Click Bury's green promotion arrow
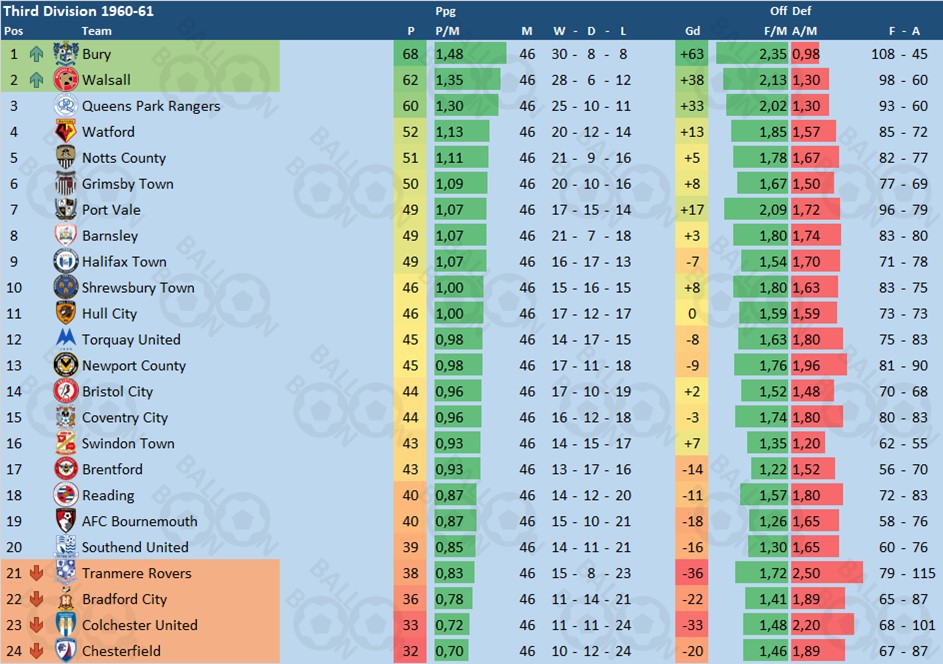The width and height of the screenshot is (943, 664). [x=37, y=54]
